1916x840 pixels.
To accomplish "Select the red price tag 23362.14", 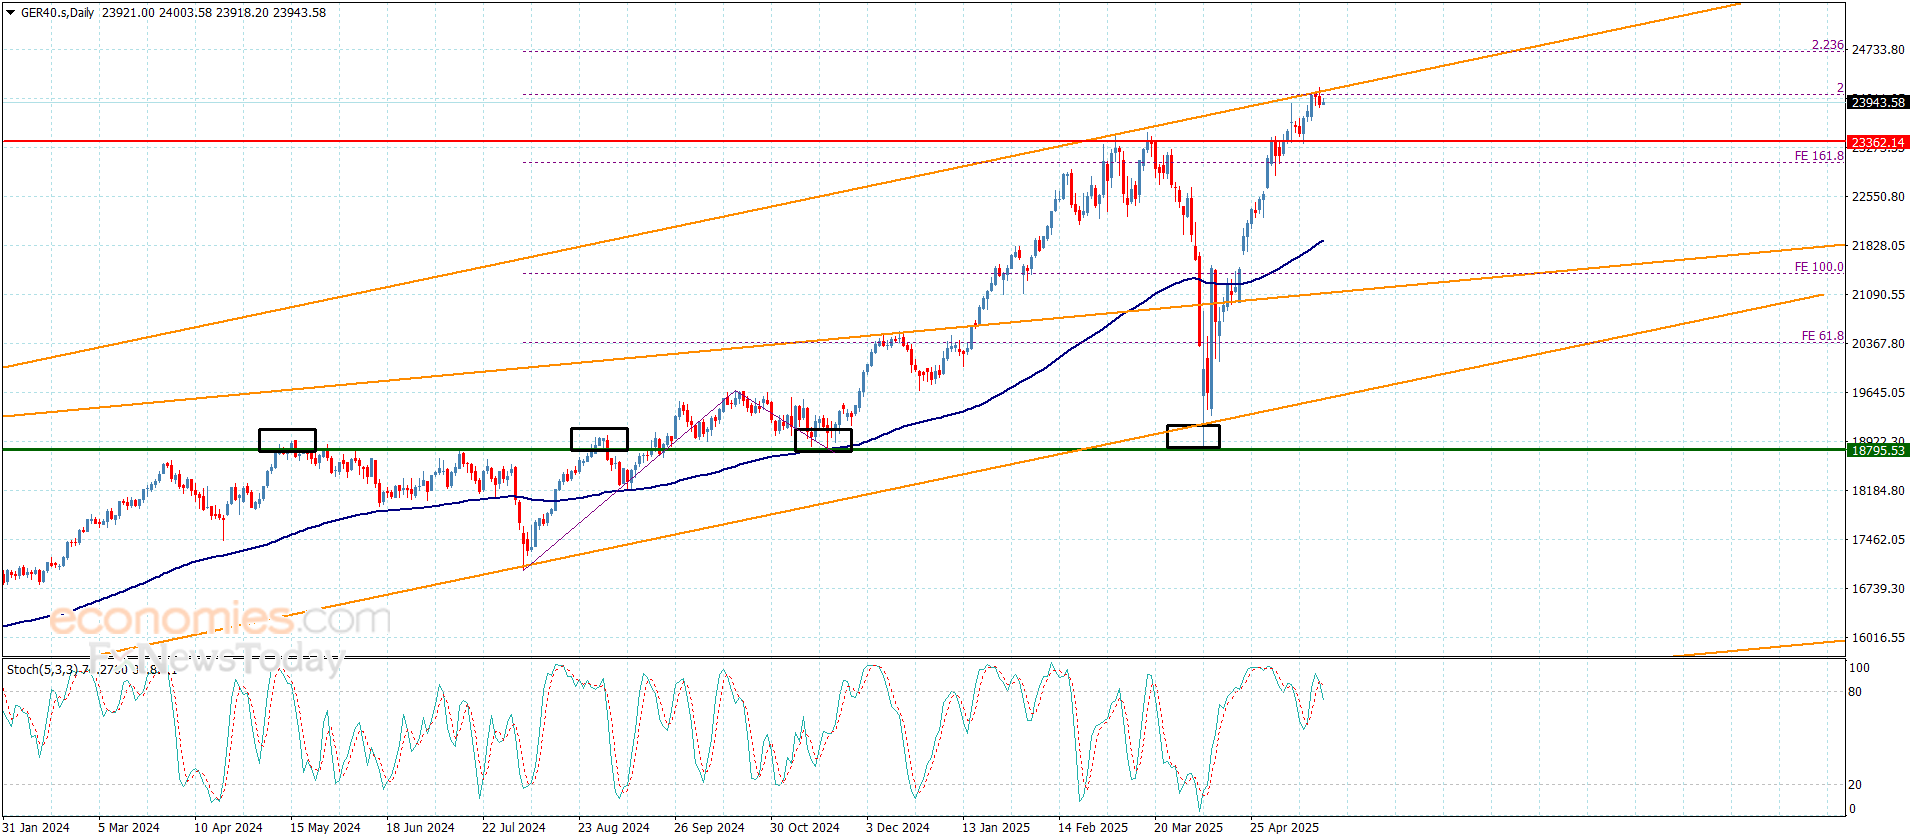I will pyautogui.click(x=1878, y=143).
